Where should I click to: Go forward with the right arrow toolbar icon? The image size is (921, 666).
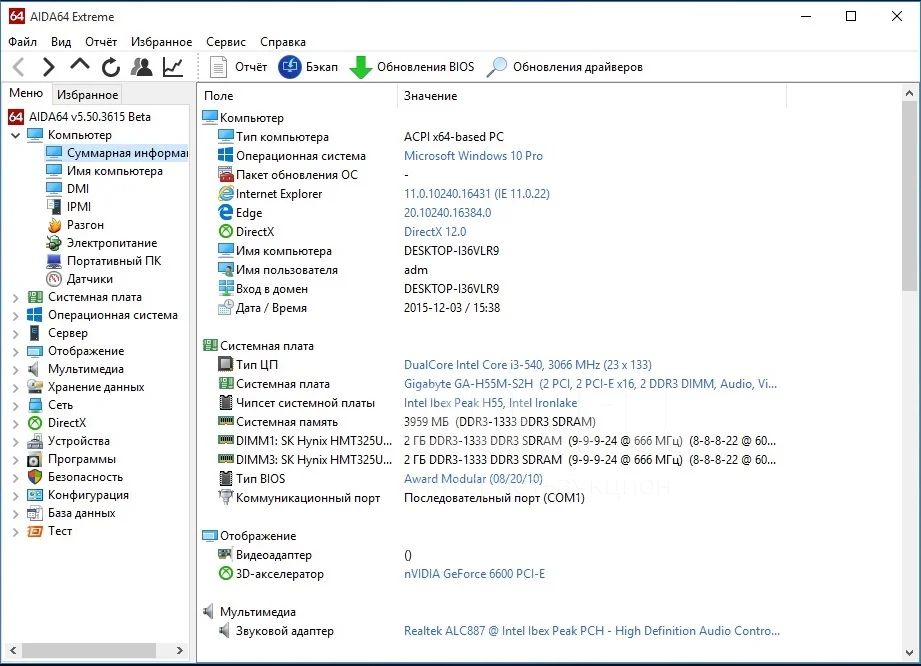point(48,67)
